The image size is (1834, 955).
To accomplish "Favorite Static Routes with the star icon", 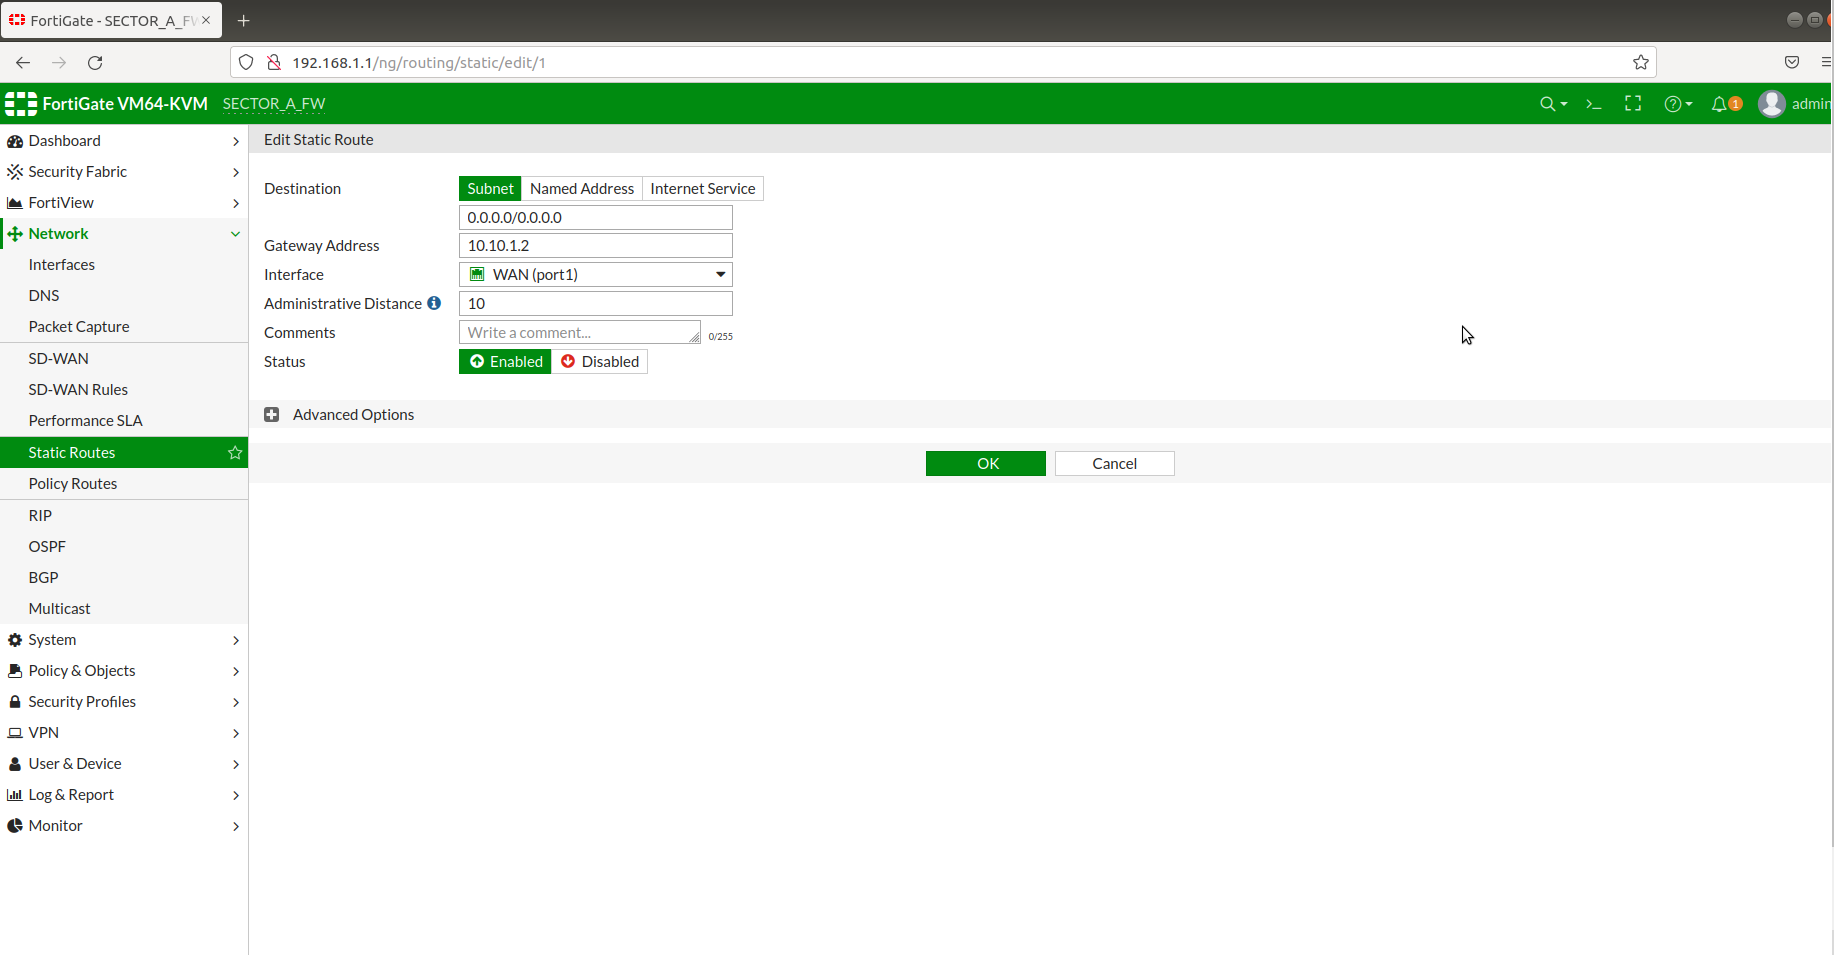I will pos(235,453).
